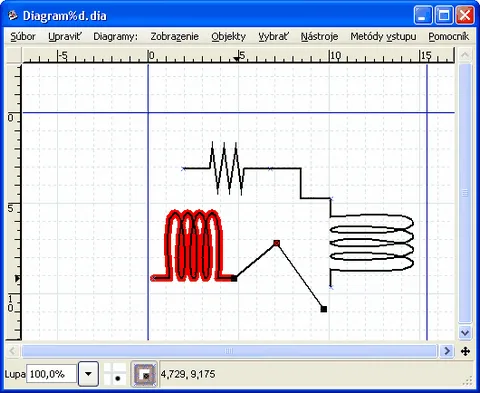480x393 pixels.
Task: Select the red highlighted inductor coil shape
Action: click(x=193, y=246)
